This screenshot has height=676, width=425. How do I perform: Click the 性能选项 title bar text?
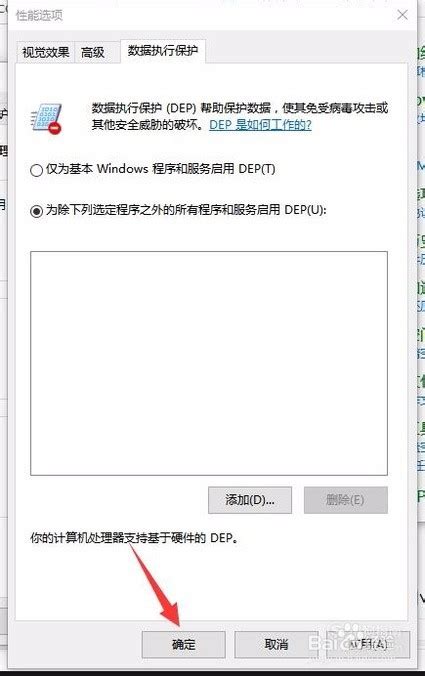(39, 16)
